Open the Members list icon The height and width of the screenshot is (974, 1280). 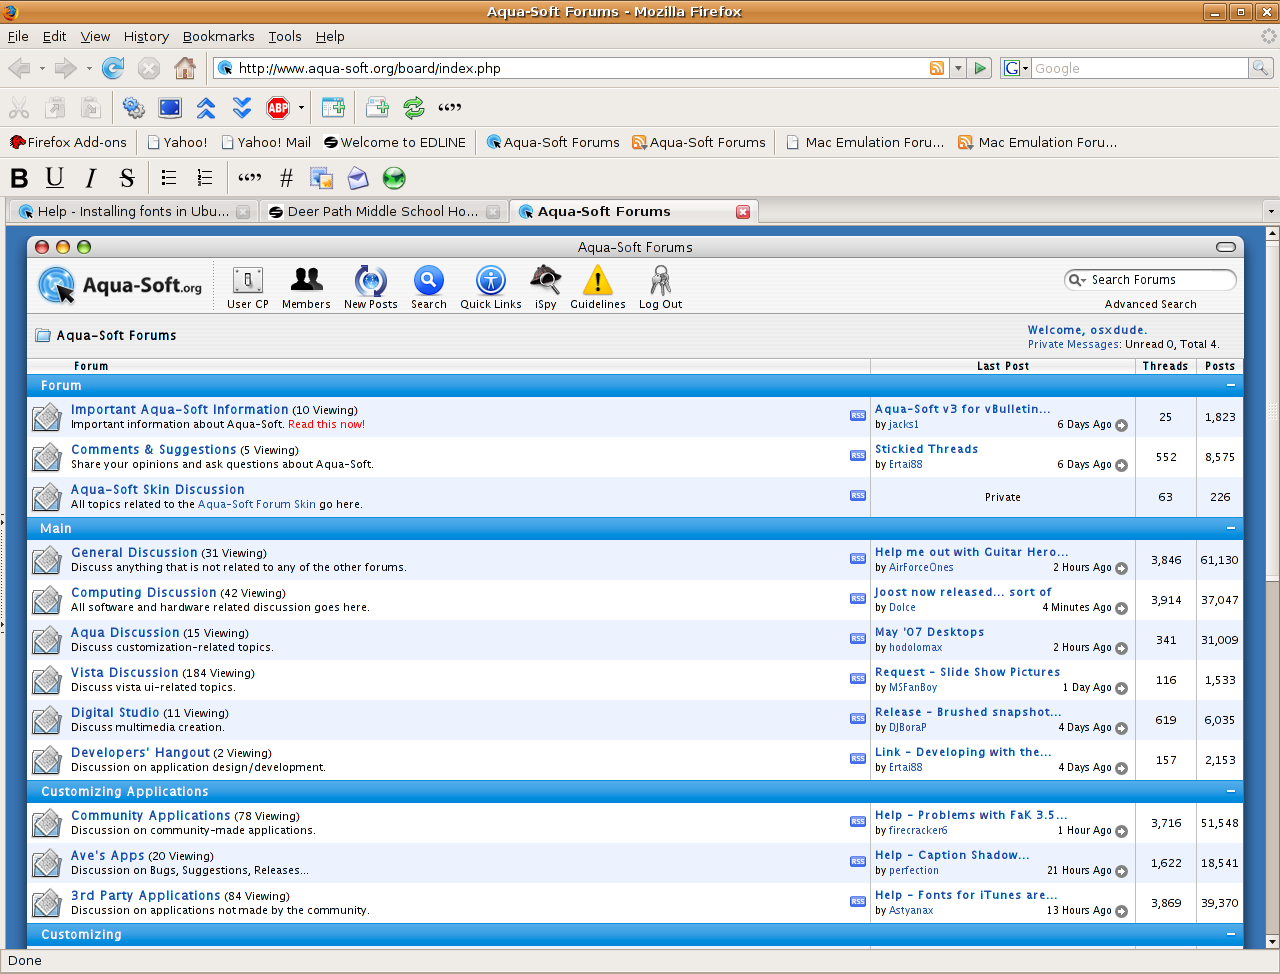(306, 288)
